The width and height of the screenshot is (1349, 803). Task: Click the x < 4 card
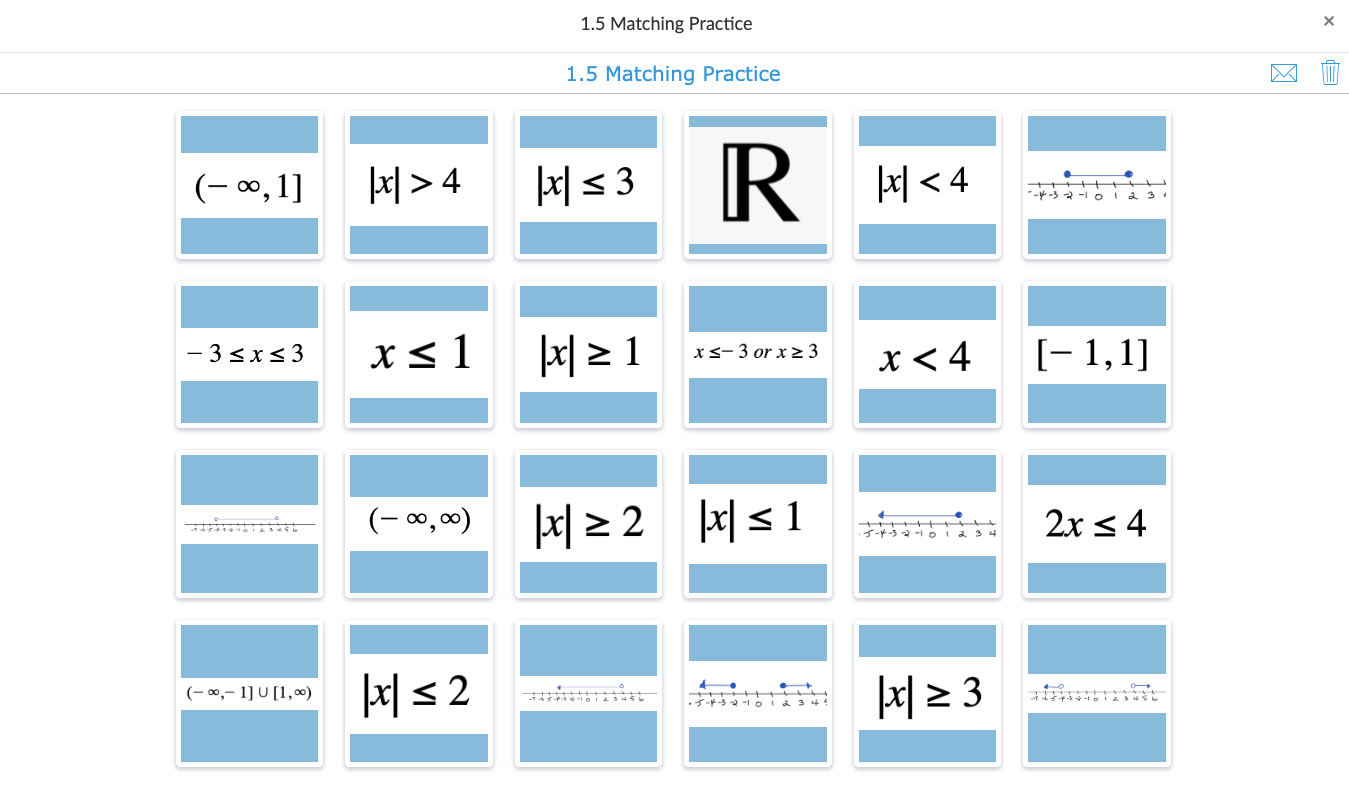point(927,354)
